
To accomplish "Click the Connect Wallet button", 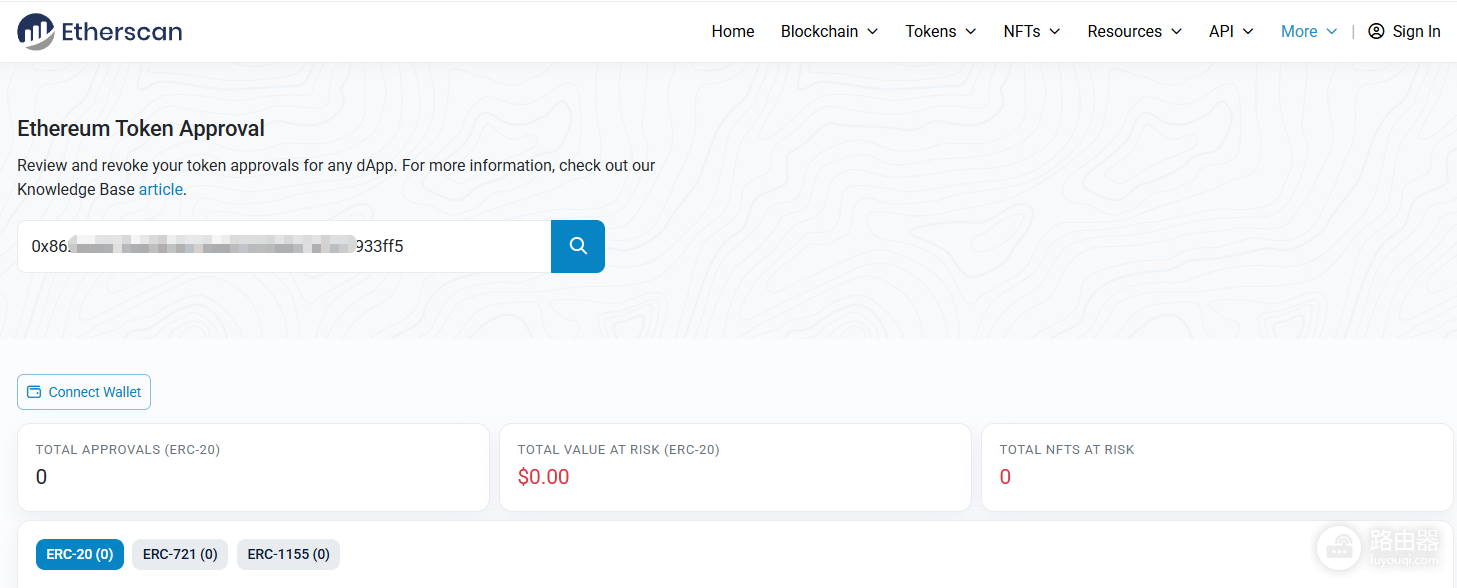I will (x=84, y=392).
